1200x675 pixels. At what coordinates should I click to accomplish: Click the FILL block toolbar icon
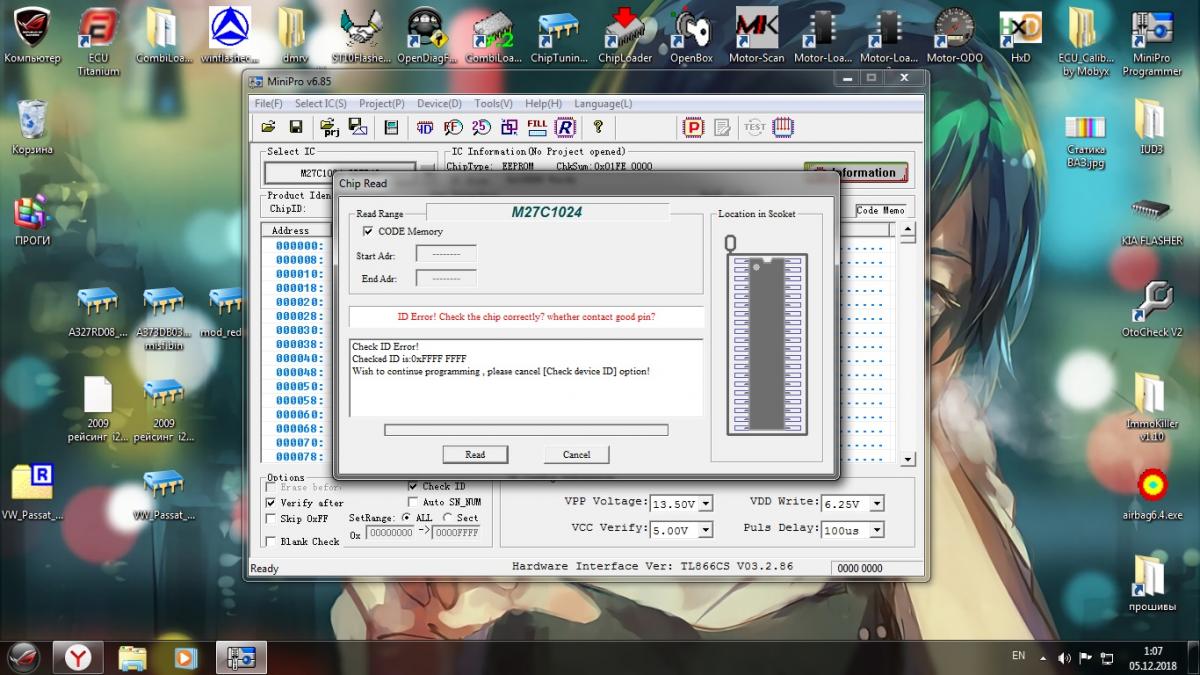click(x=537, y=127)
